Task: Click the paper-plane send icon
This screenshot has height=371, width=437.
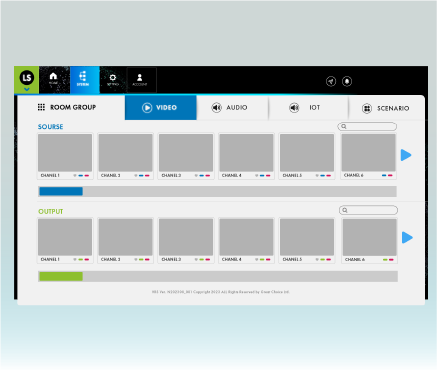Action: (x=331, y=81)
